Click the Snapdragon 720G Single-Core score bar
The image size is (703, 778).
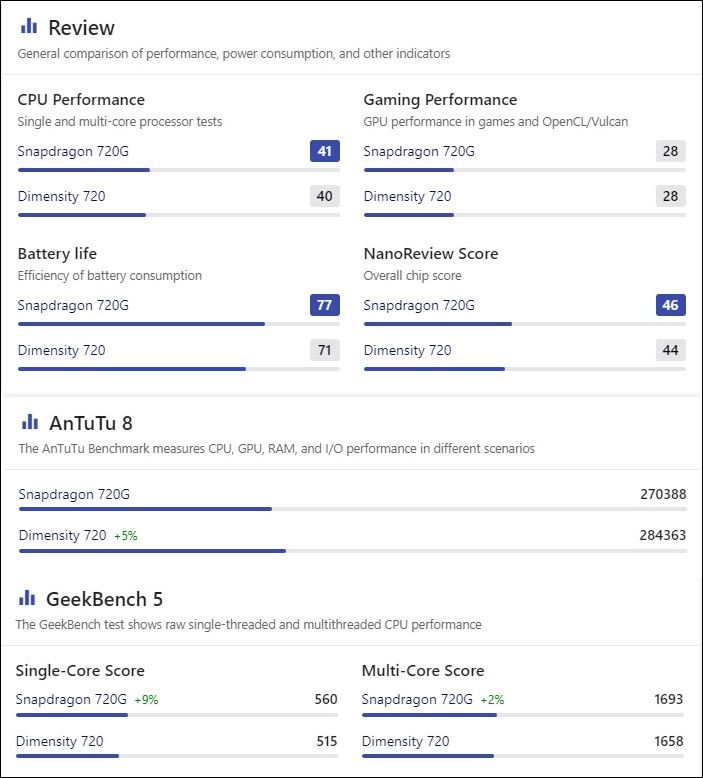point(177,715)
